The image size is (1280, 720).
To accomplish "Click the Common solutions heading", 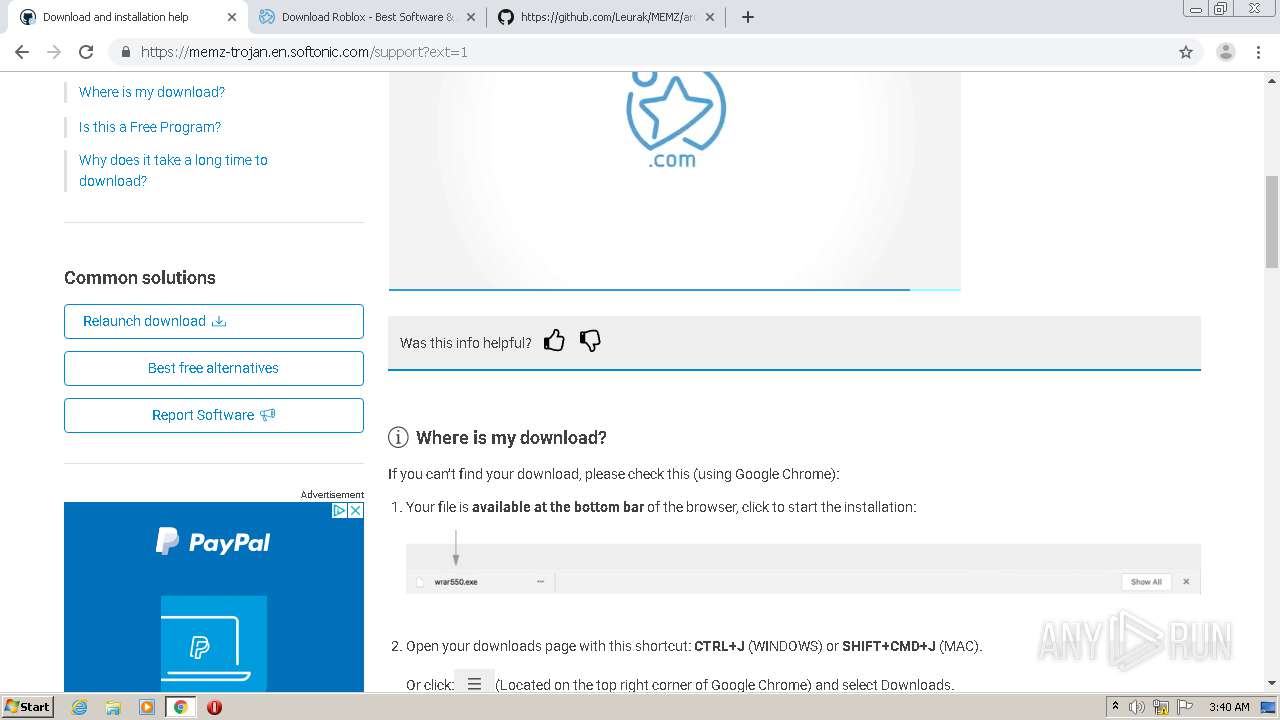I will point(140,278).
